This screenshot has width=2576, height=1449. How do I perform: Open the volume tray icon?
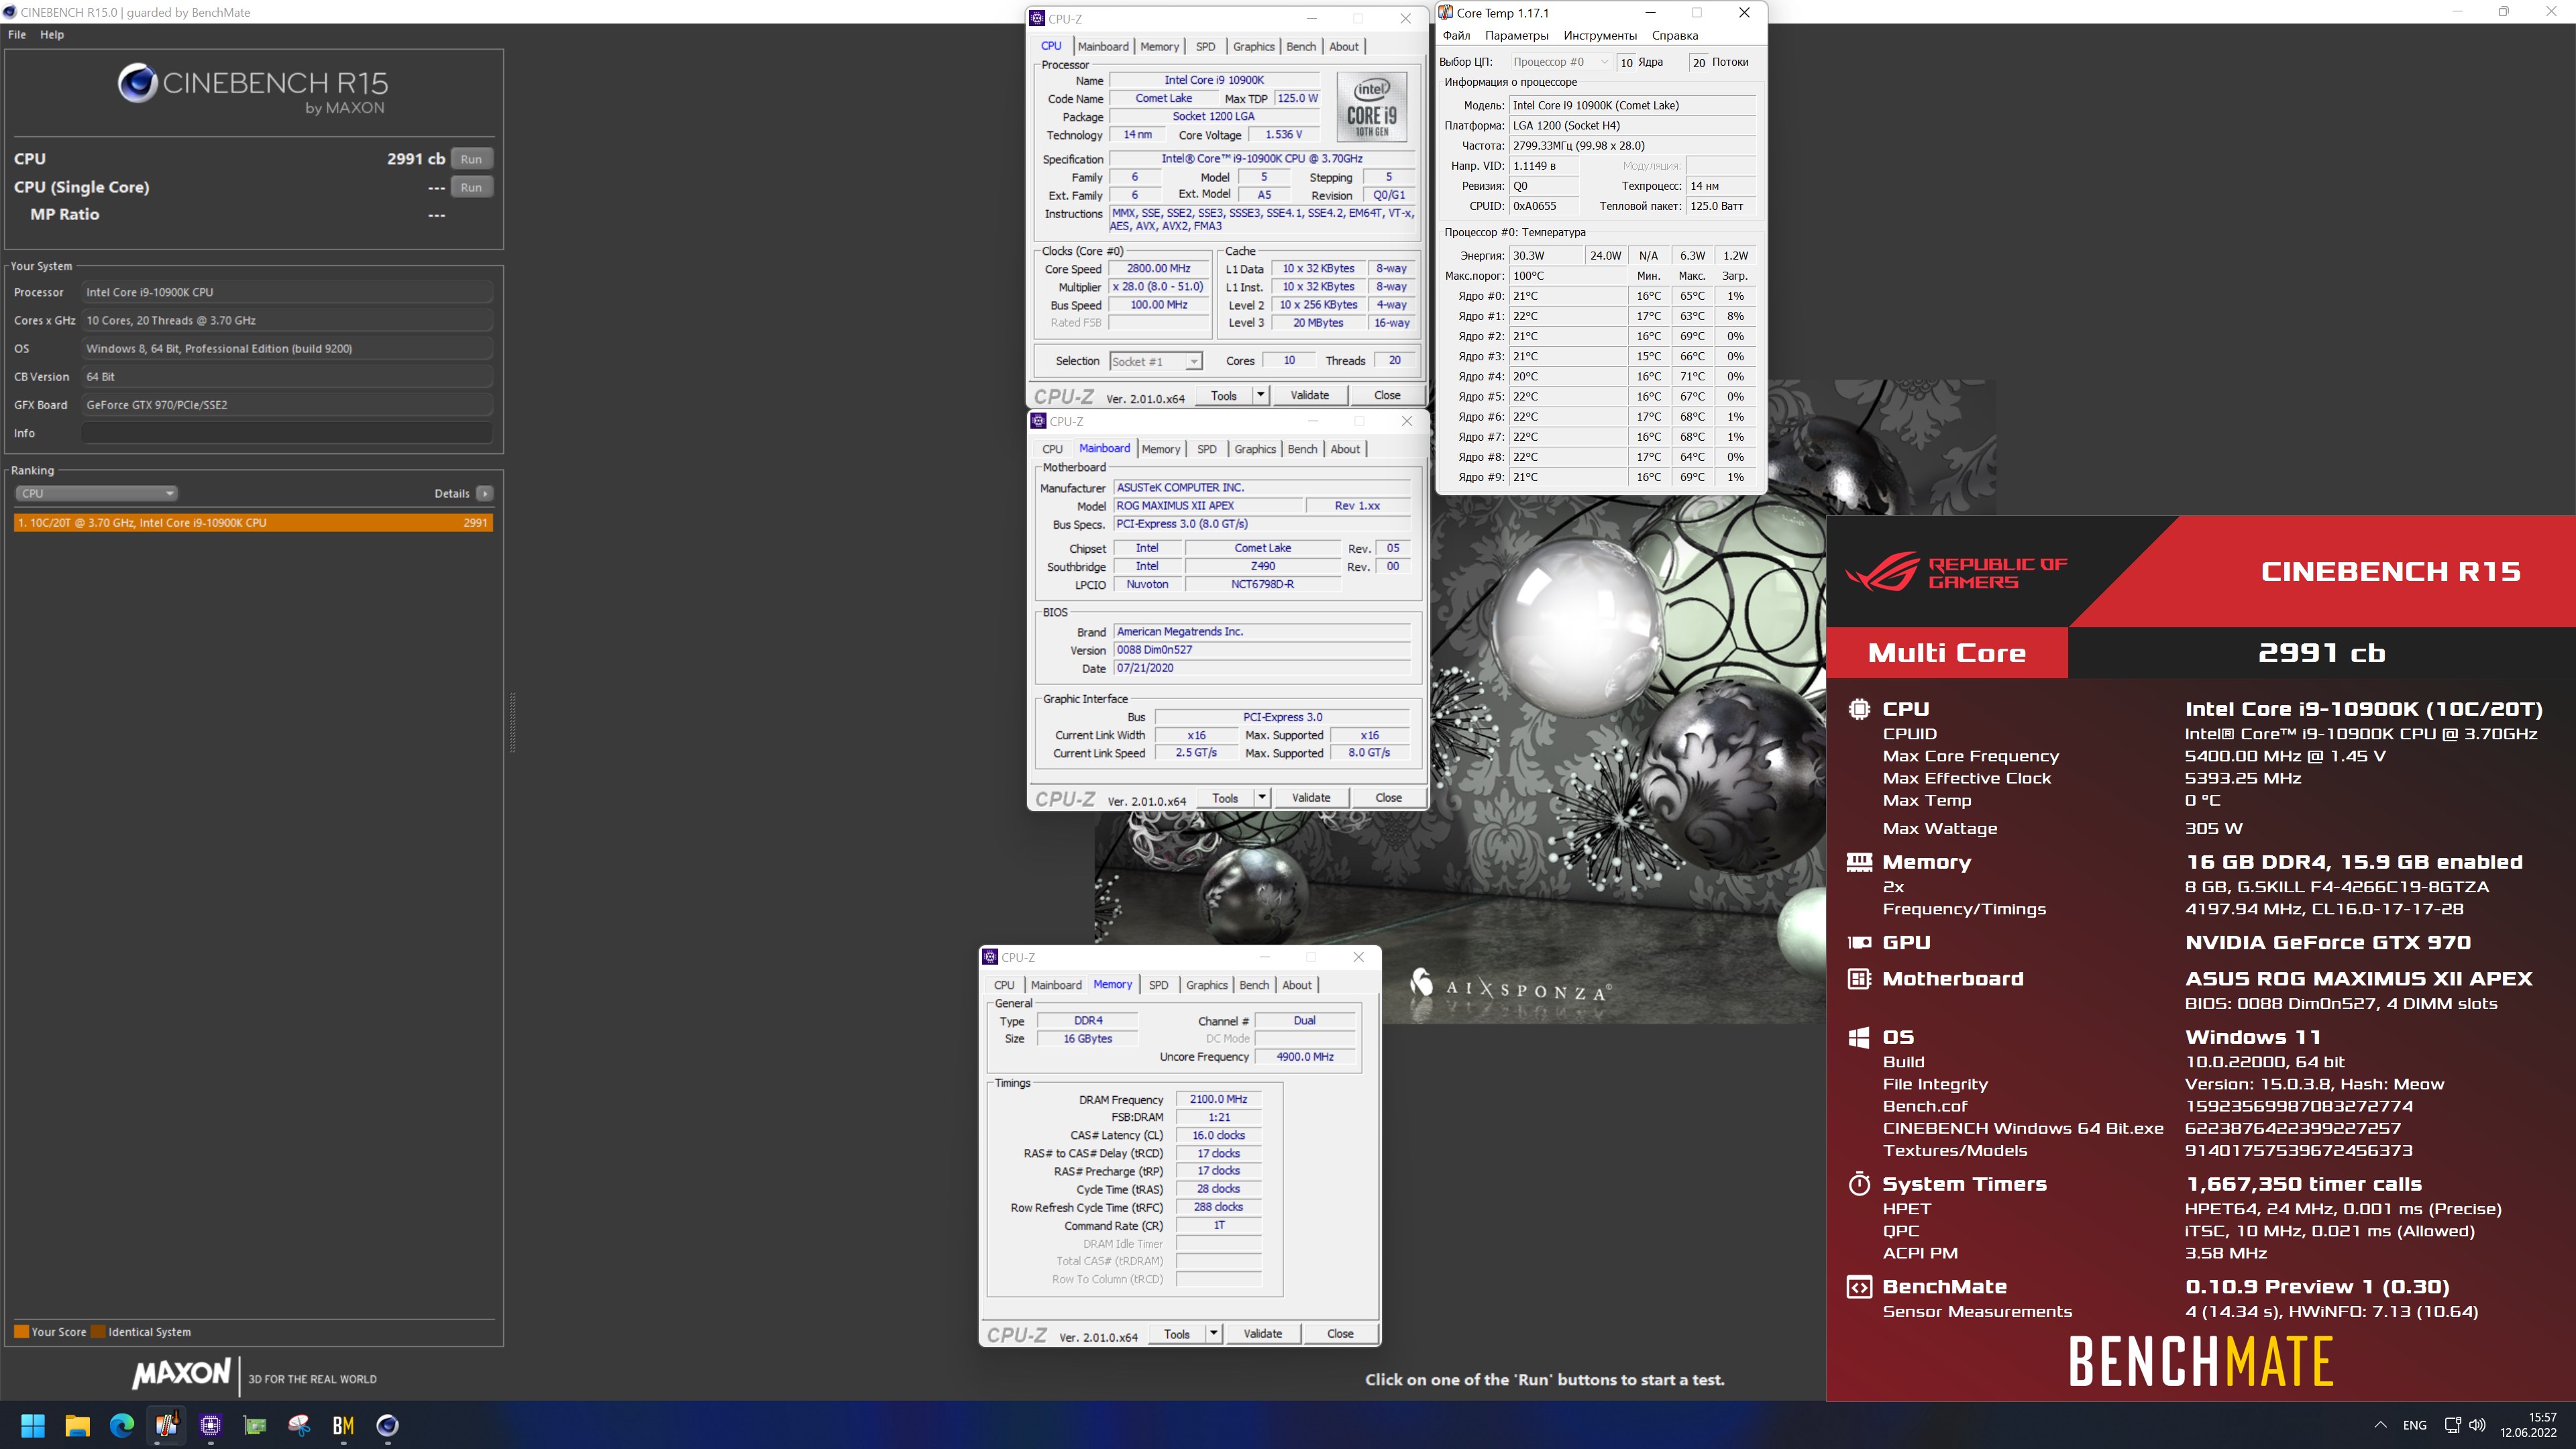2477,1425
